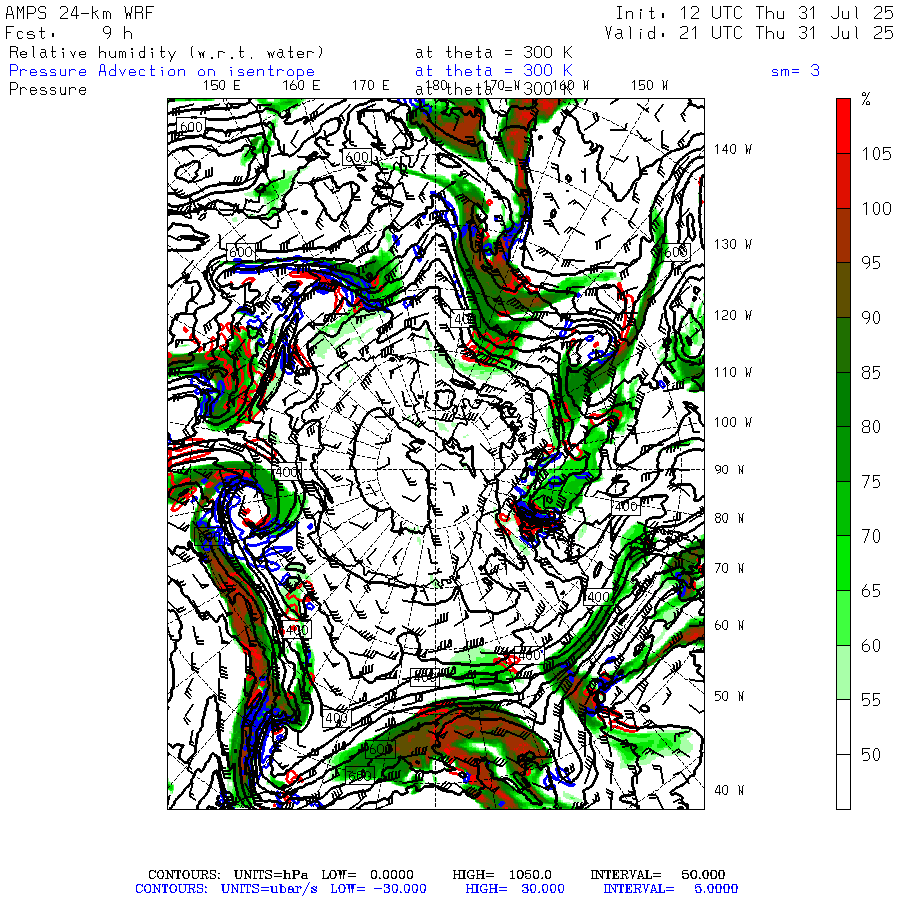Pick the pale green swatch between 55 and 60
The height and width of the screenshot is (900, 900).
843,672
